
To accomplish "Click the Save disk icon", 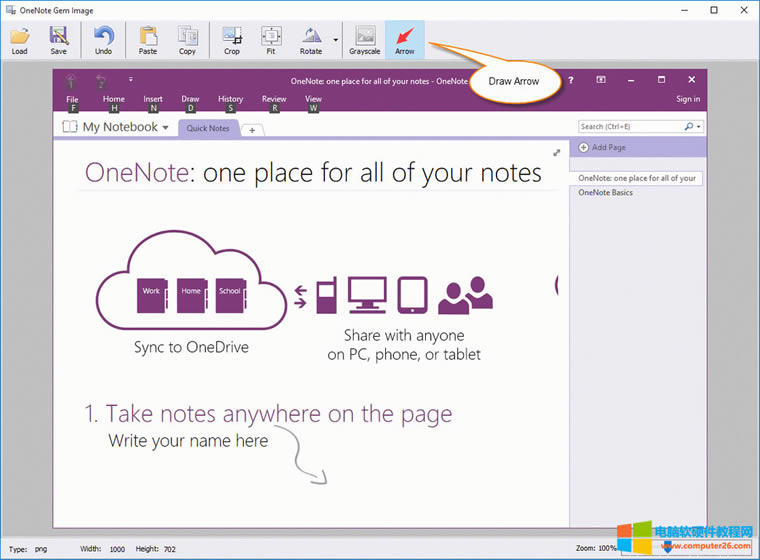I will (x=59, y=38).
